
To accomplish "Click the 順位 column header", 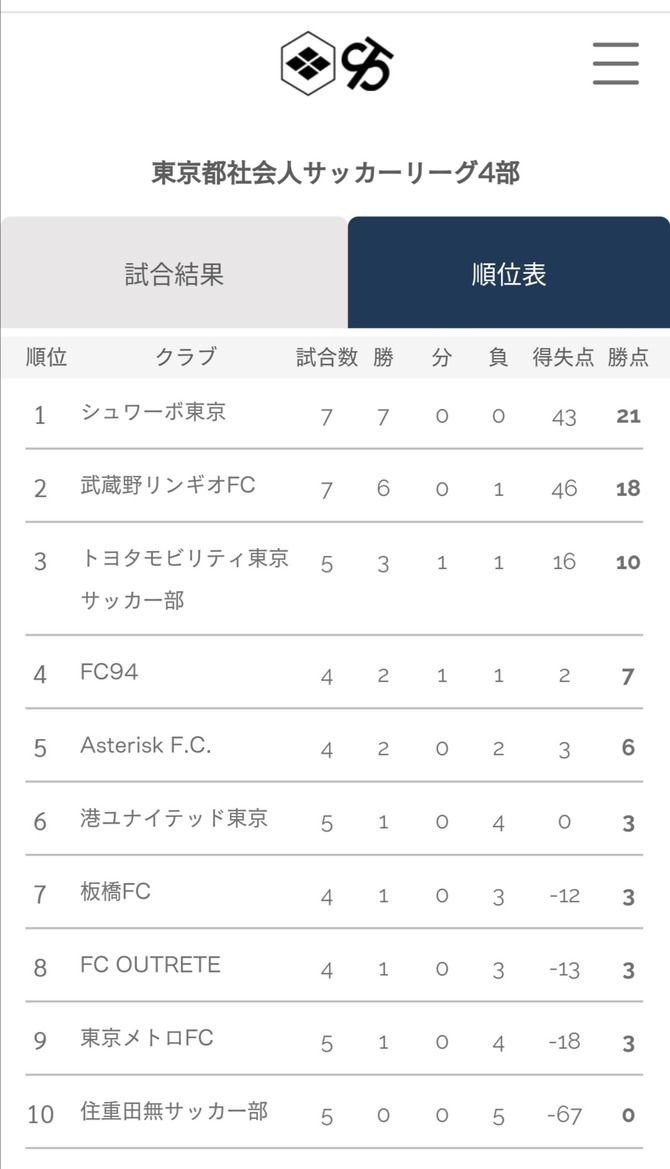I will [x=46, y=357].
